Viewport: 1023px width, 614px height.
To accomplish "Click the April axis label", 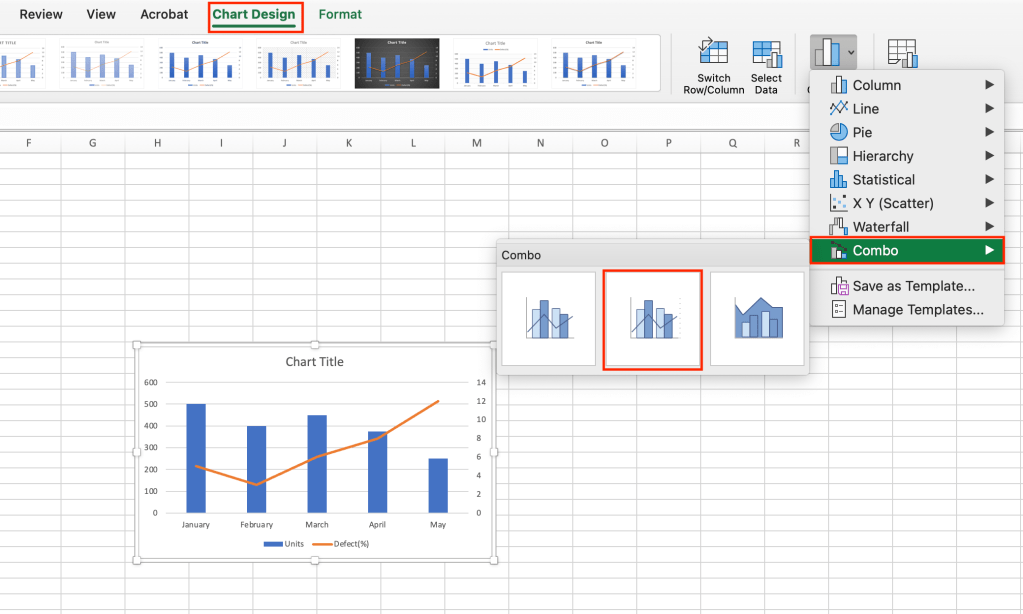I will [x=377, y=525].
